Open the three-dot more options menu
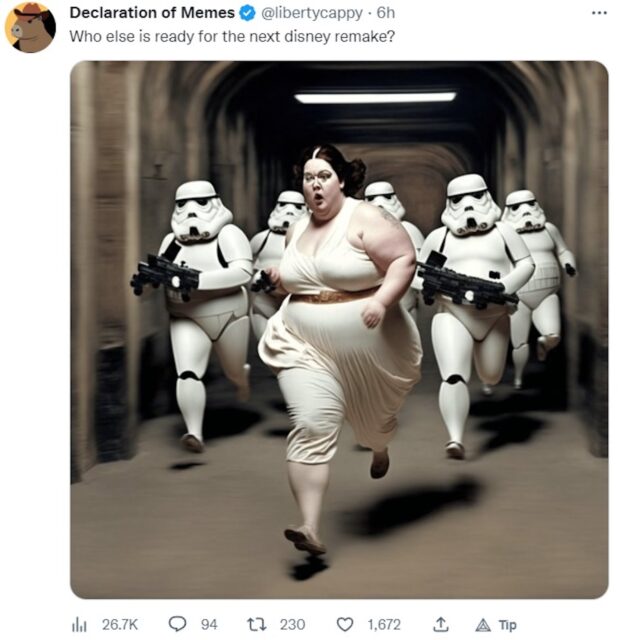 click(x=599, y=13)
